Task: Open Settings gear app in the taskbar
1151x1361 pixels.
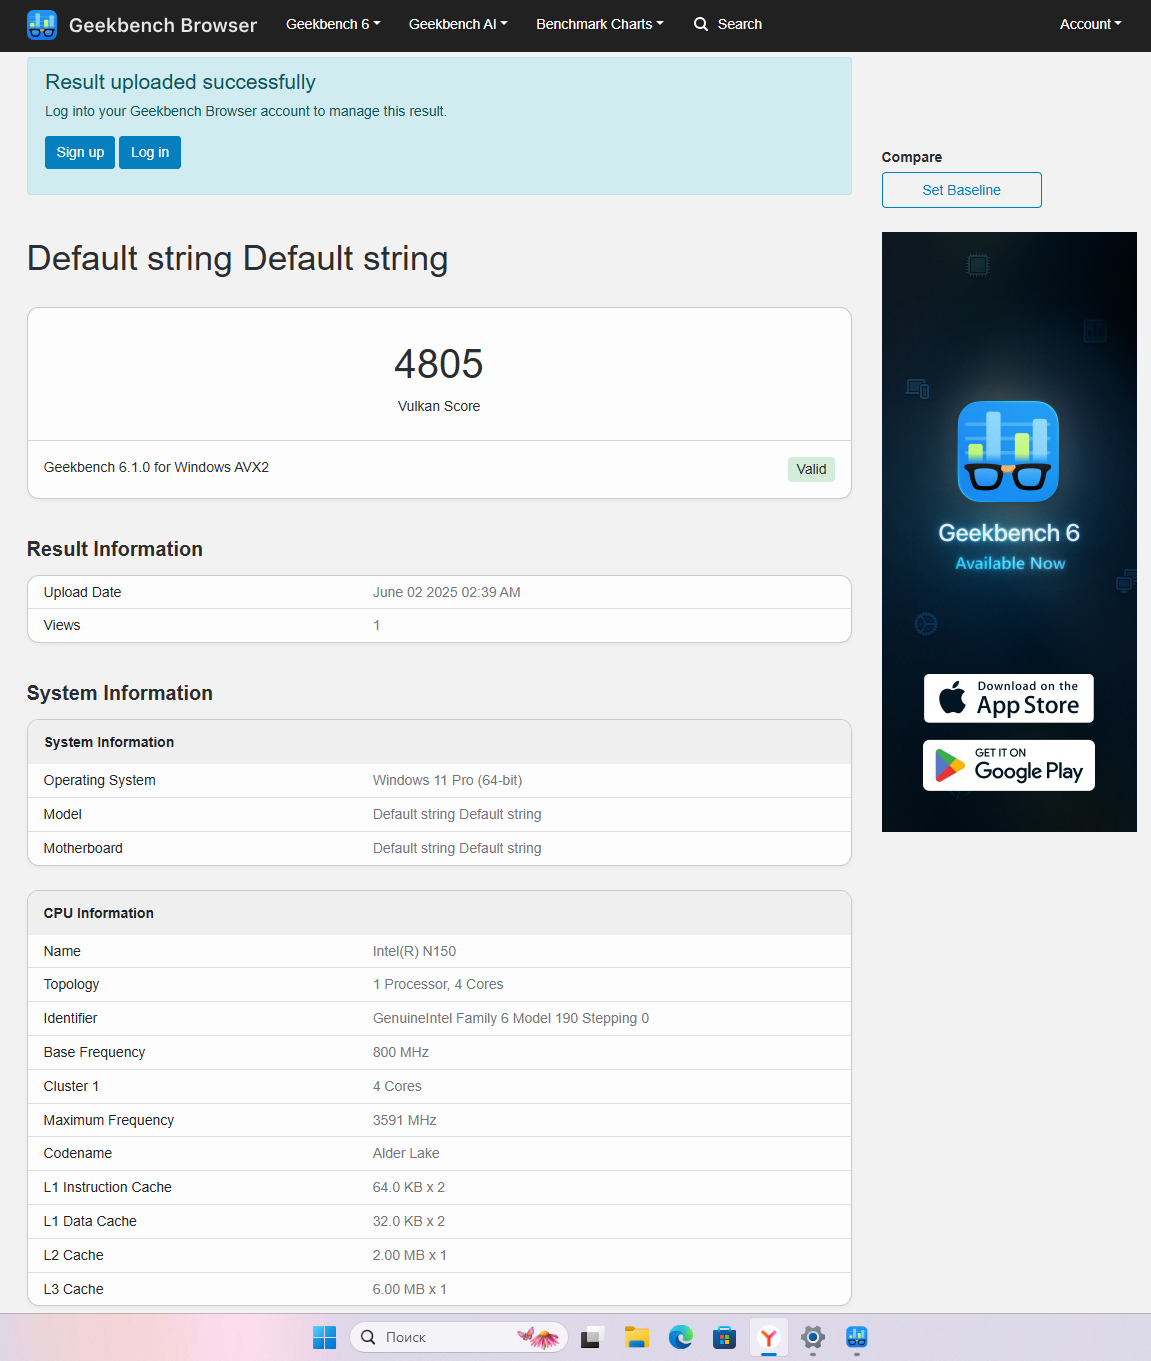Action: (813, 1337)
